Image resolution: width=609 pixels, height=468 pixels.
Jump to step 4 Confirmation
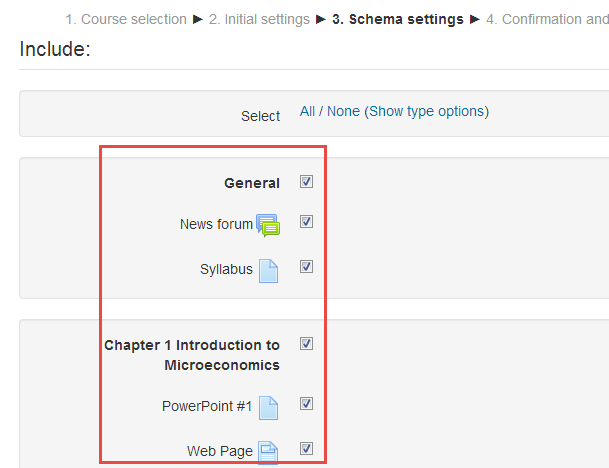coord(547,19)
